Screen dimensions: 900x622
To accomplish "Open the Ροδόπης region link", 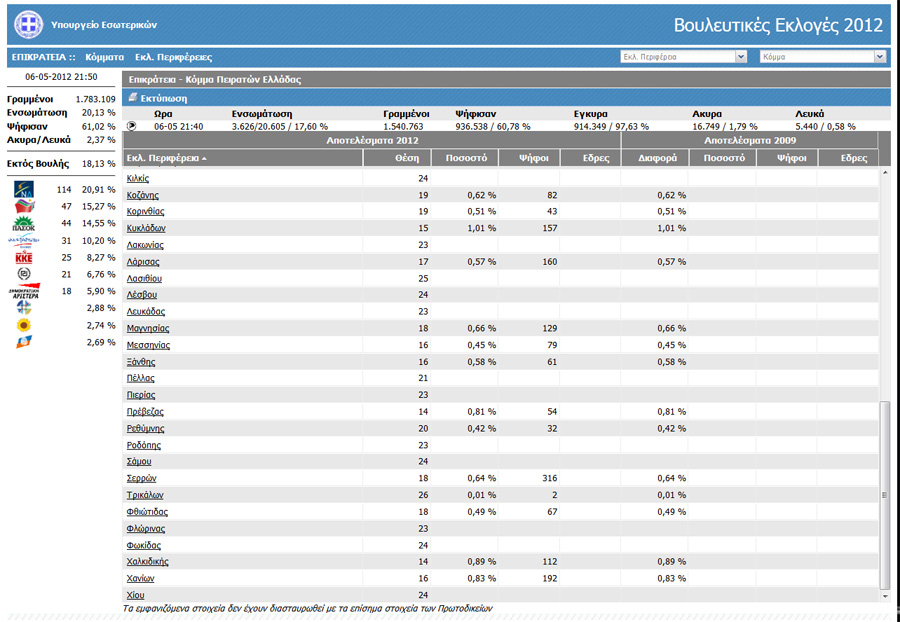I will tap(143, 445).
